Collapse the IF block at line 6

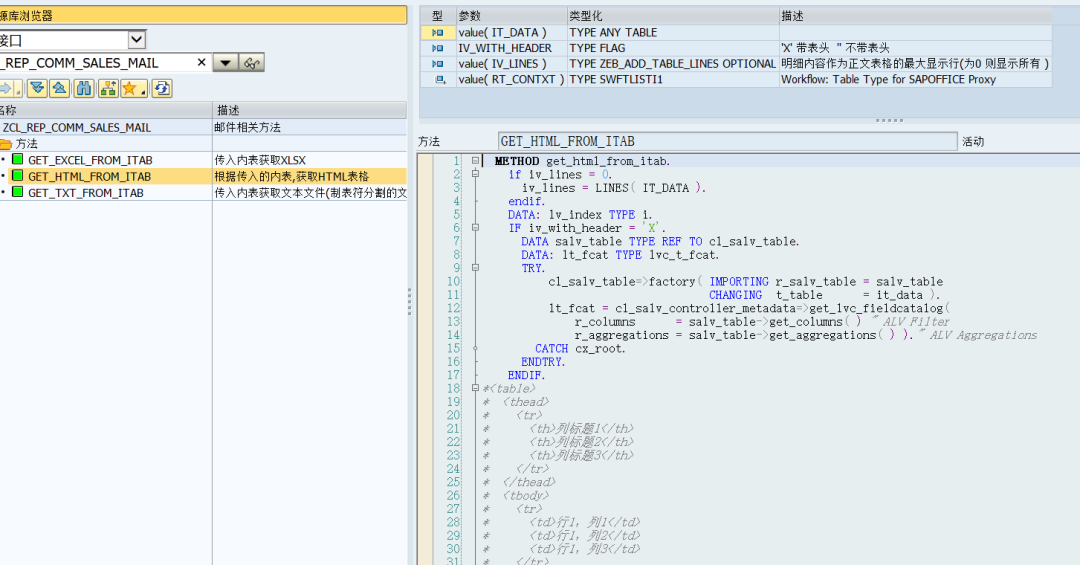475,227
